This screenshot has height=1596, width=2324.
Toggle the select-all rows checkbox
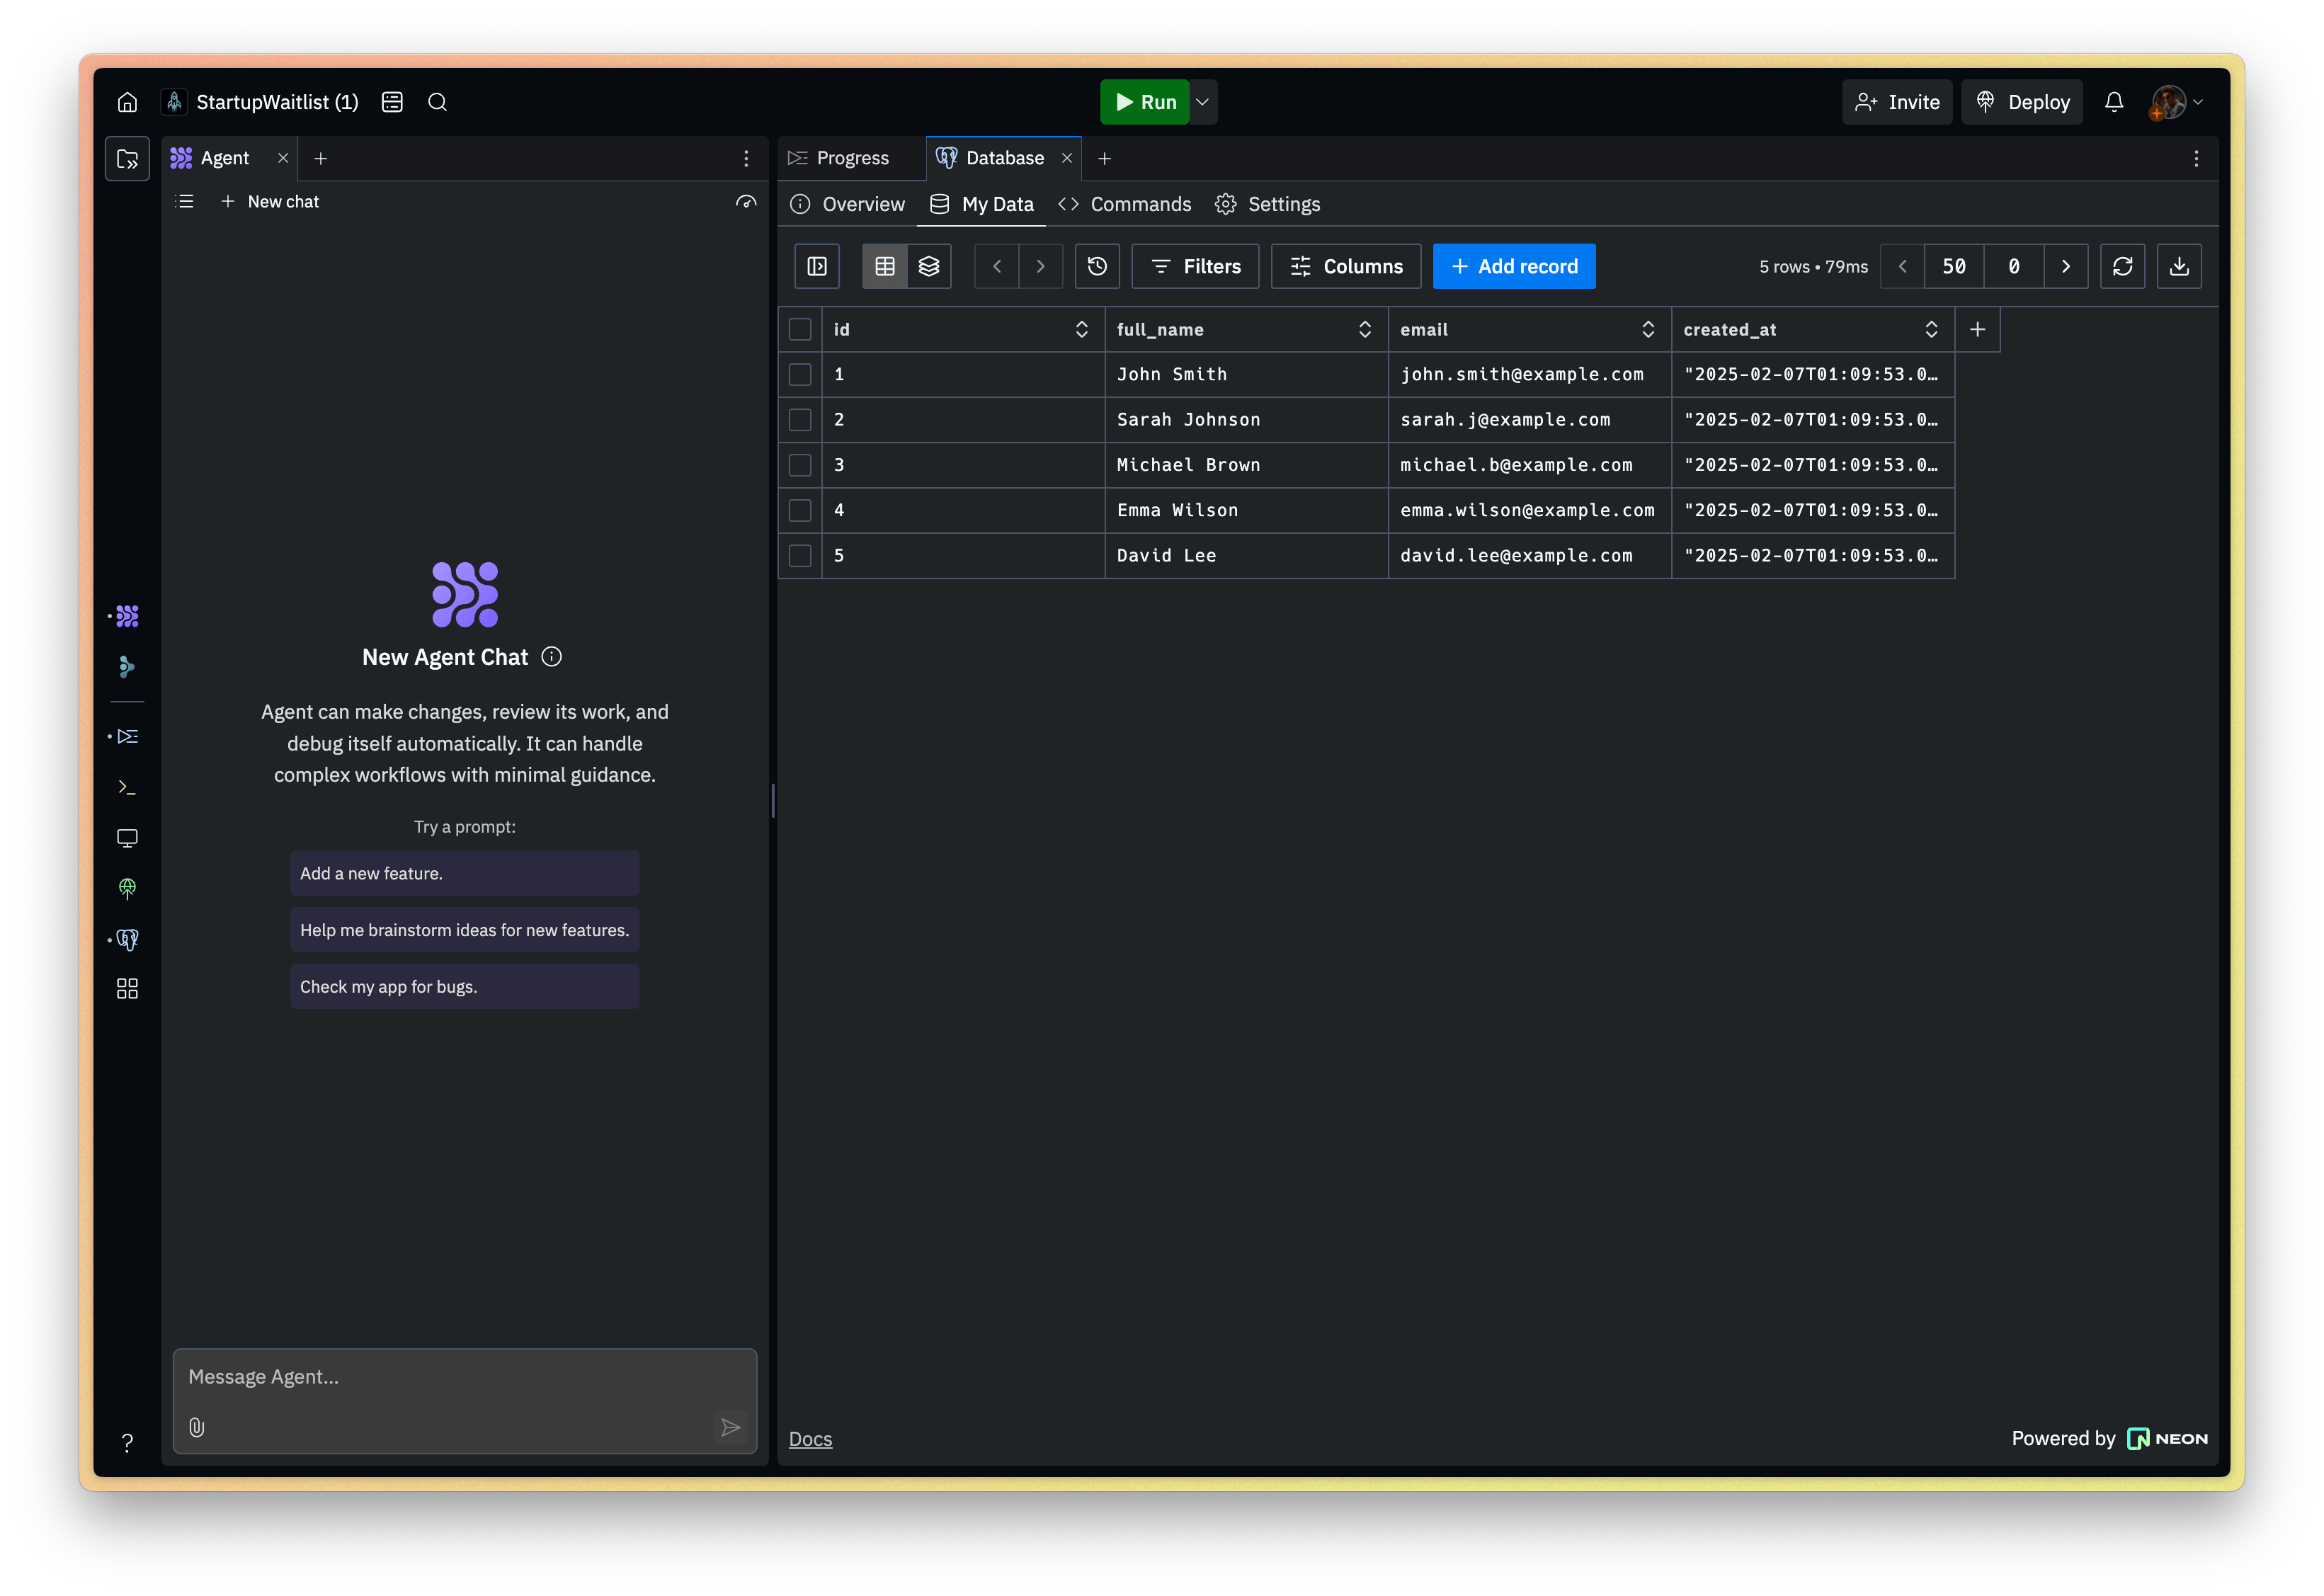800,329
